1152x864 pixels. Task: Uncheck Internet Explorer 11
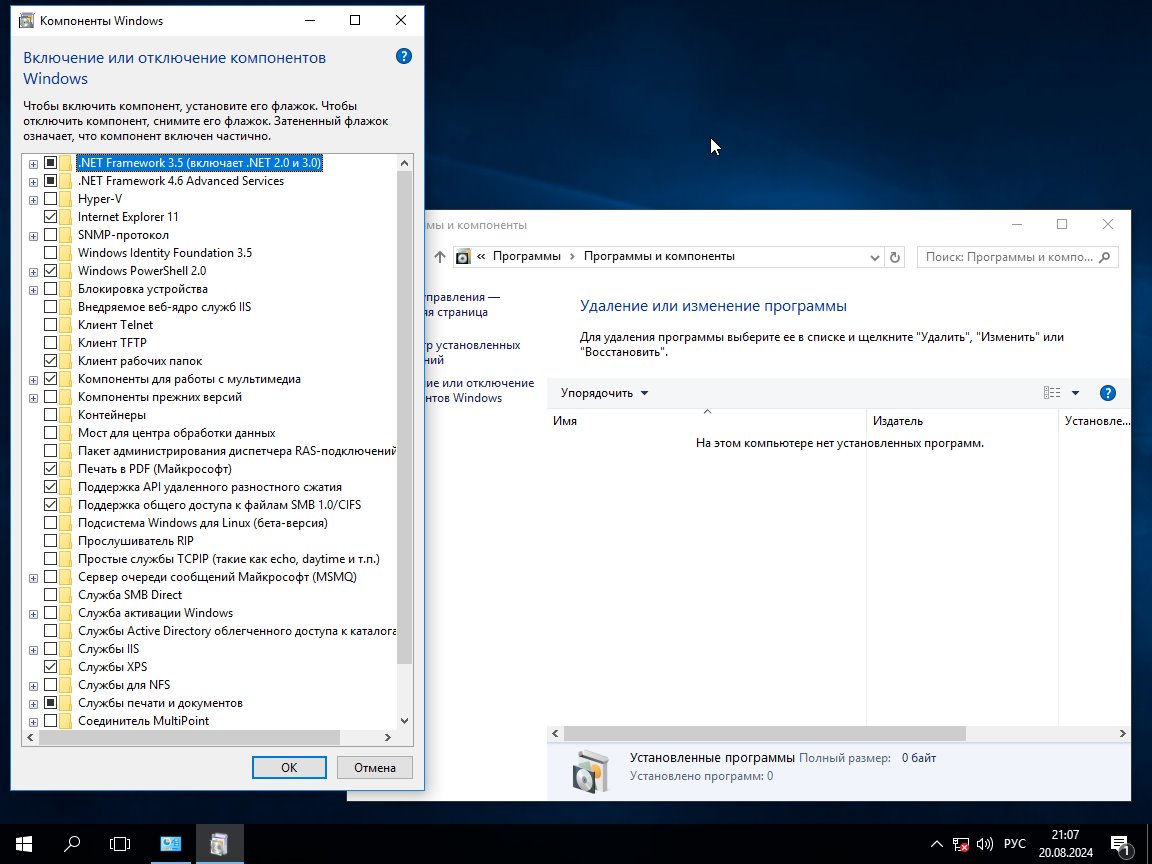(51, 217)
